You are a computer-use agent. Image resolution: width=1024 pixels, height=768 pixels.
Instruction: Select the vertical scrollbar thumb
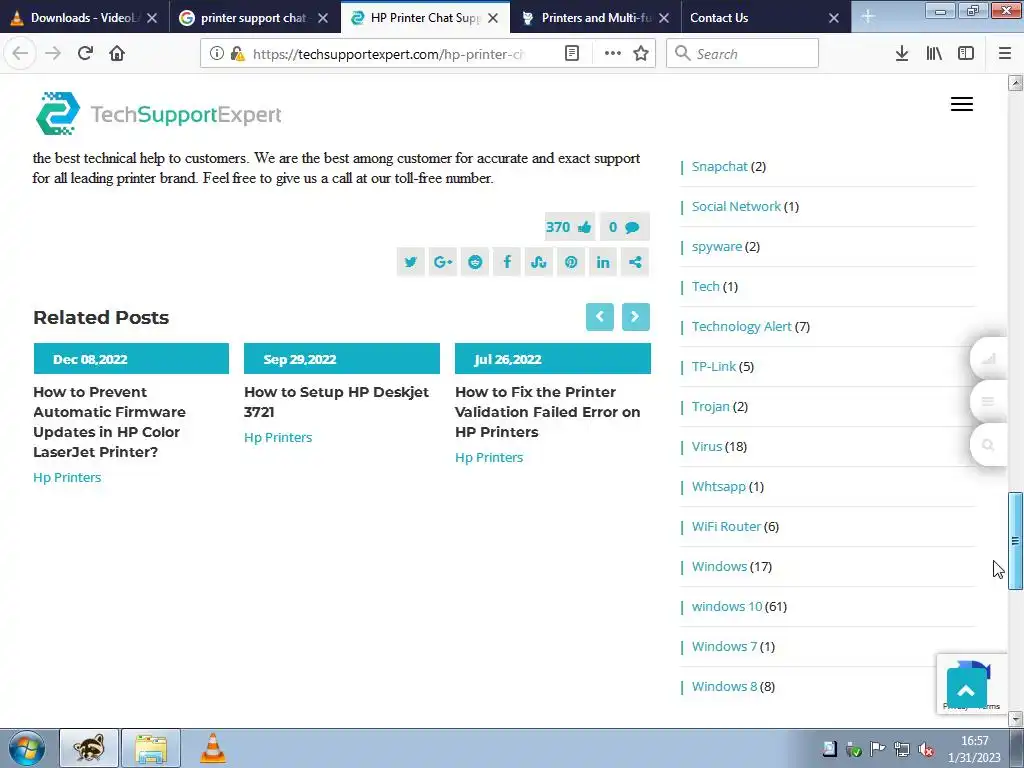[x=1015, y=540]
